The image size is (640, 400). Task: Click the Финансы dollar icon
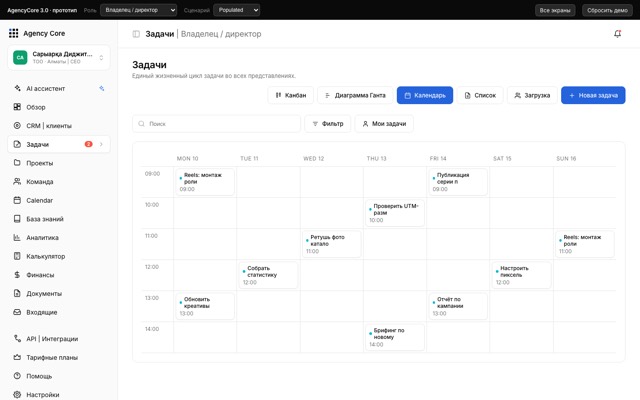[17, 275]
